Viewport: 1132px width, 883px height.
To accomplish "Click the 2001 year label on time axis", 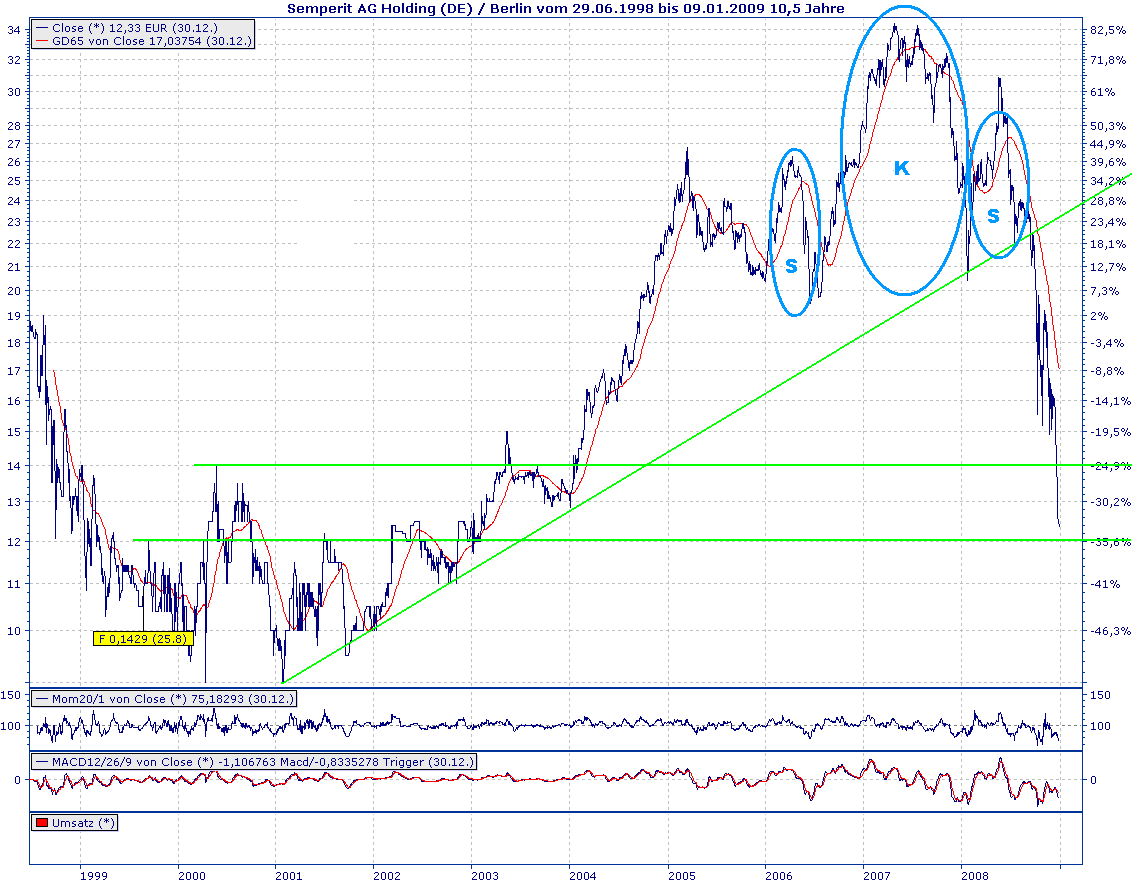I will click(289, 876).
